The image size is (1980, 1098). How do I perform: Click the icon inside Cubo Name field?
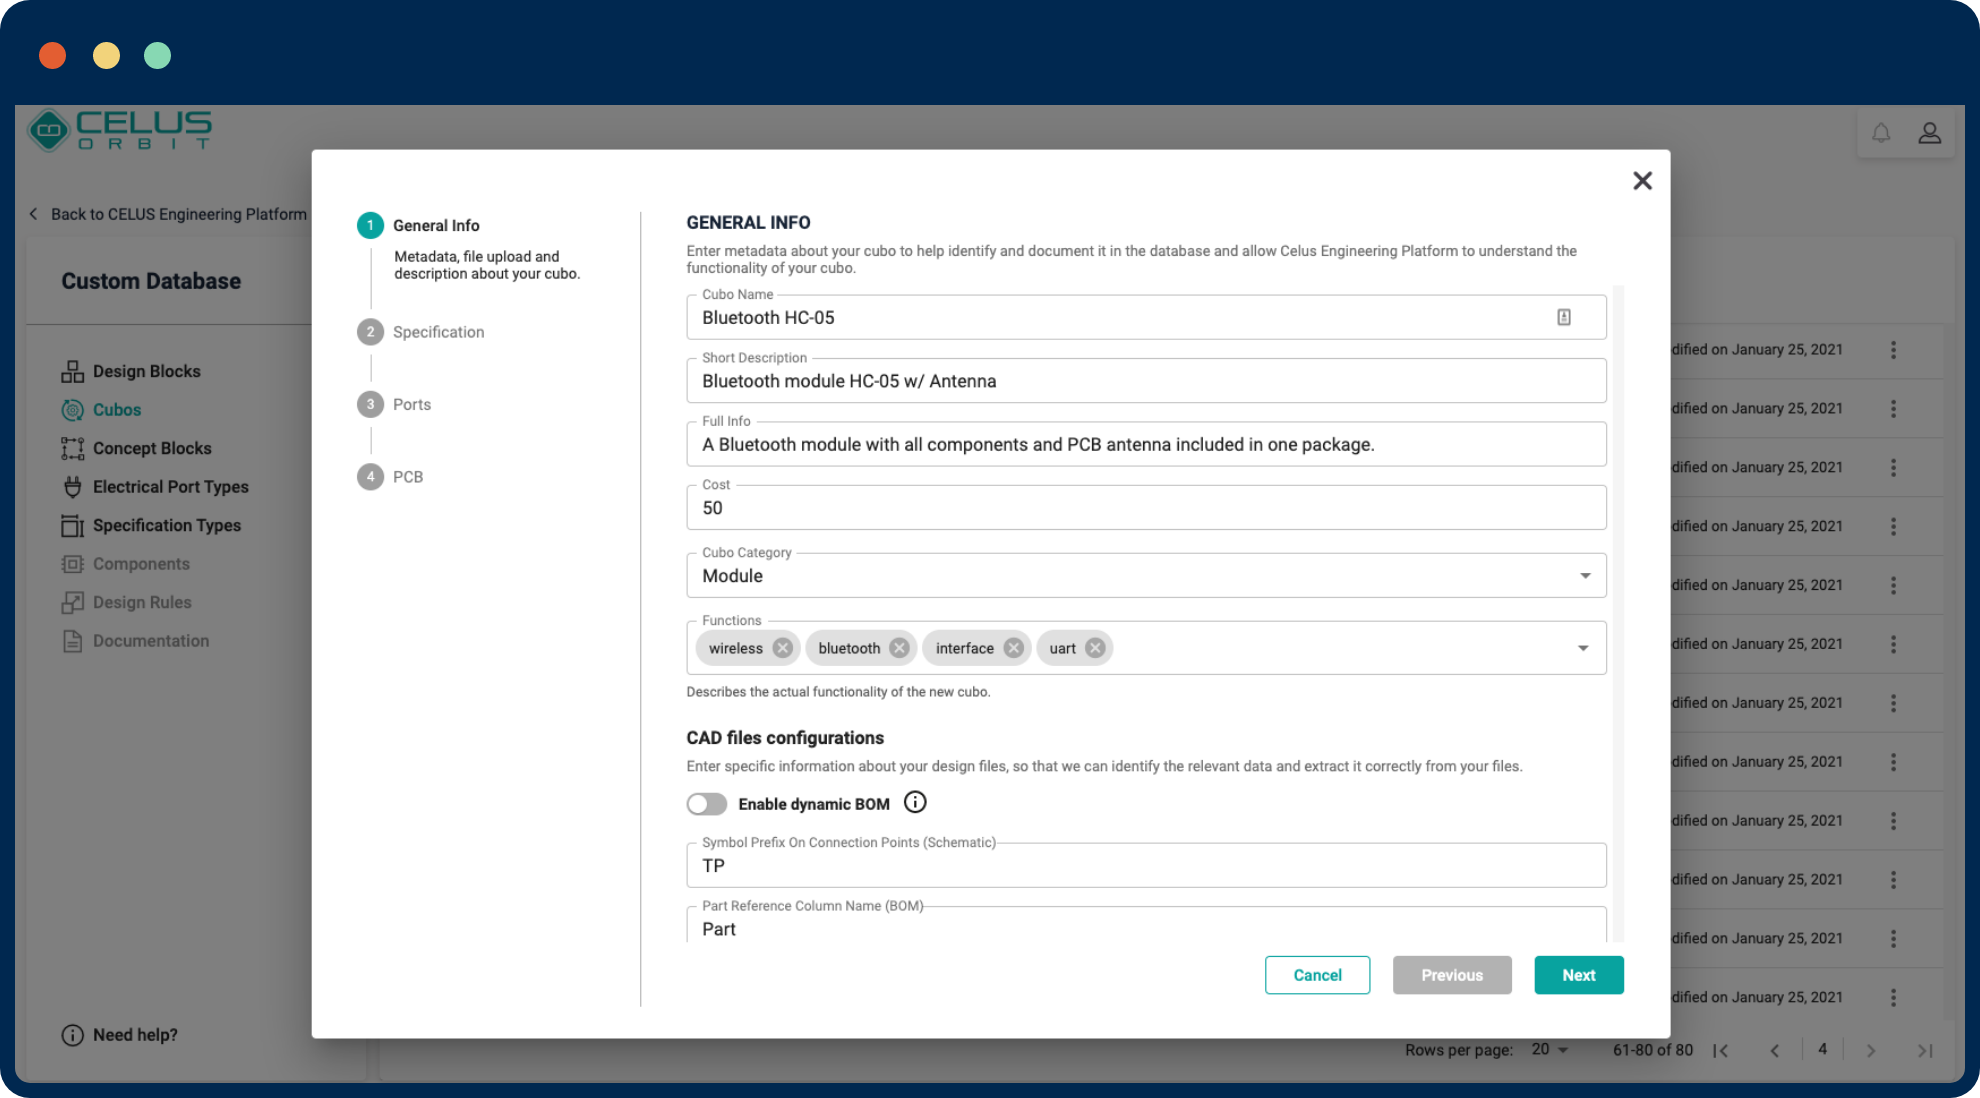[x=1564, y=317]
